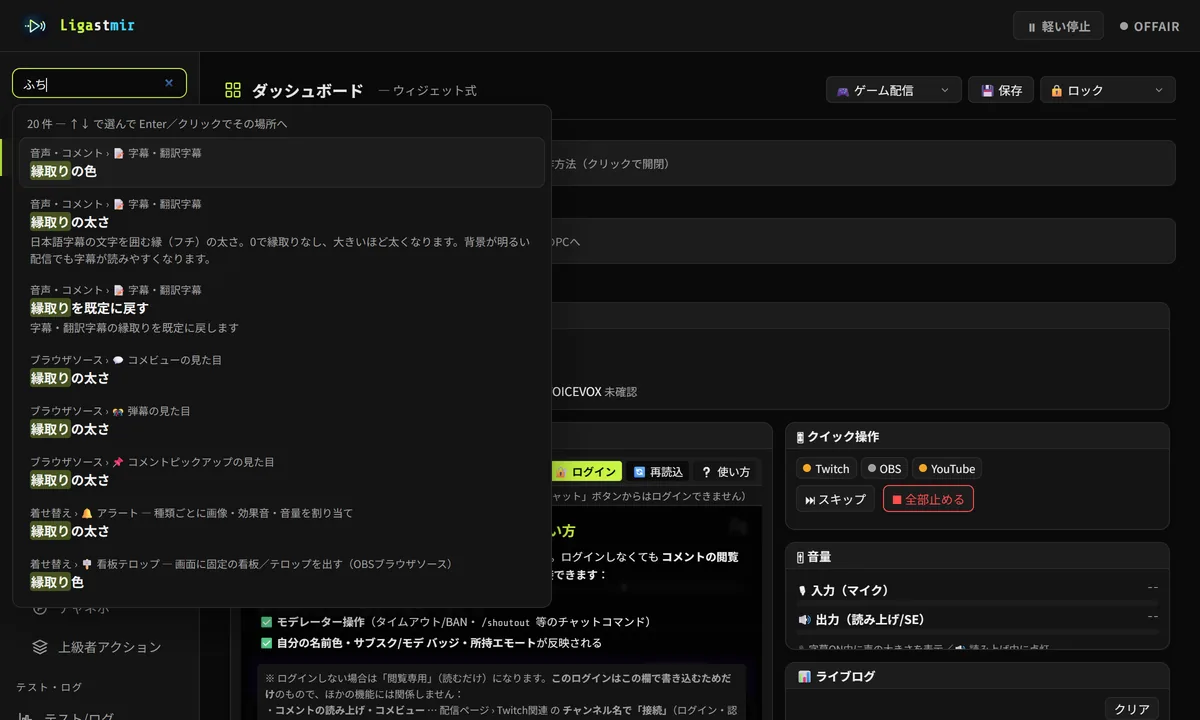Select the 縁取りの色 search result
The width and height of the screenshot is (1200, 720).
(x=281, y=162)
